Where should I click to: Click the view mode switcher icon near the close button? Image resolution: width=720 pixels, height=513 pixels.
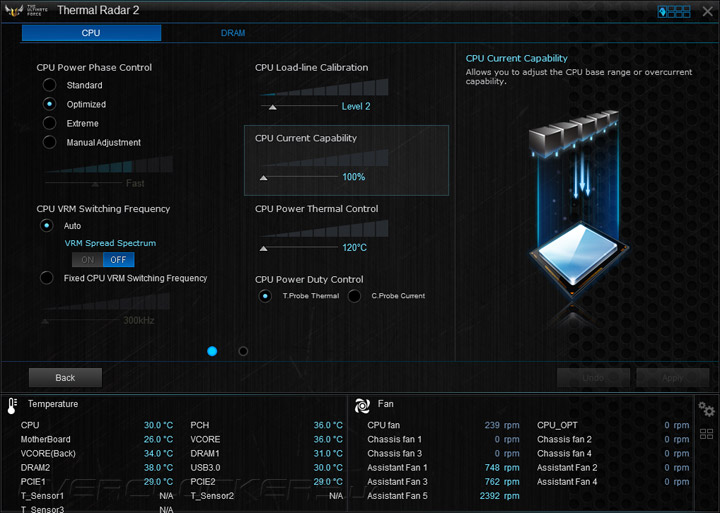(x=674, y=11)
